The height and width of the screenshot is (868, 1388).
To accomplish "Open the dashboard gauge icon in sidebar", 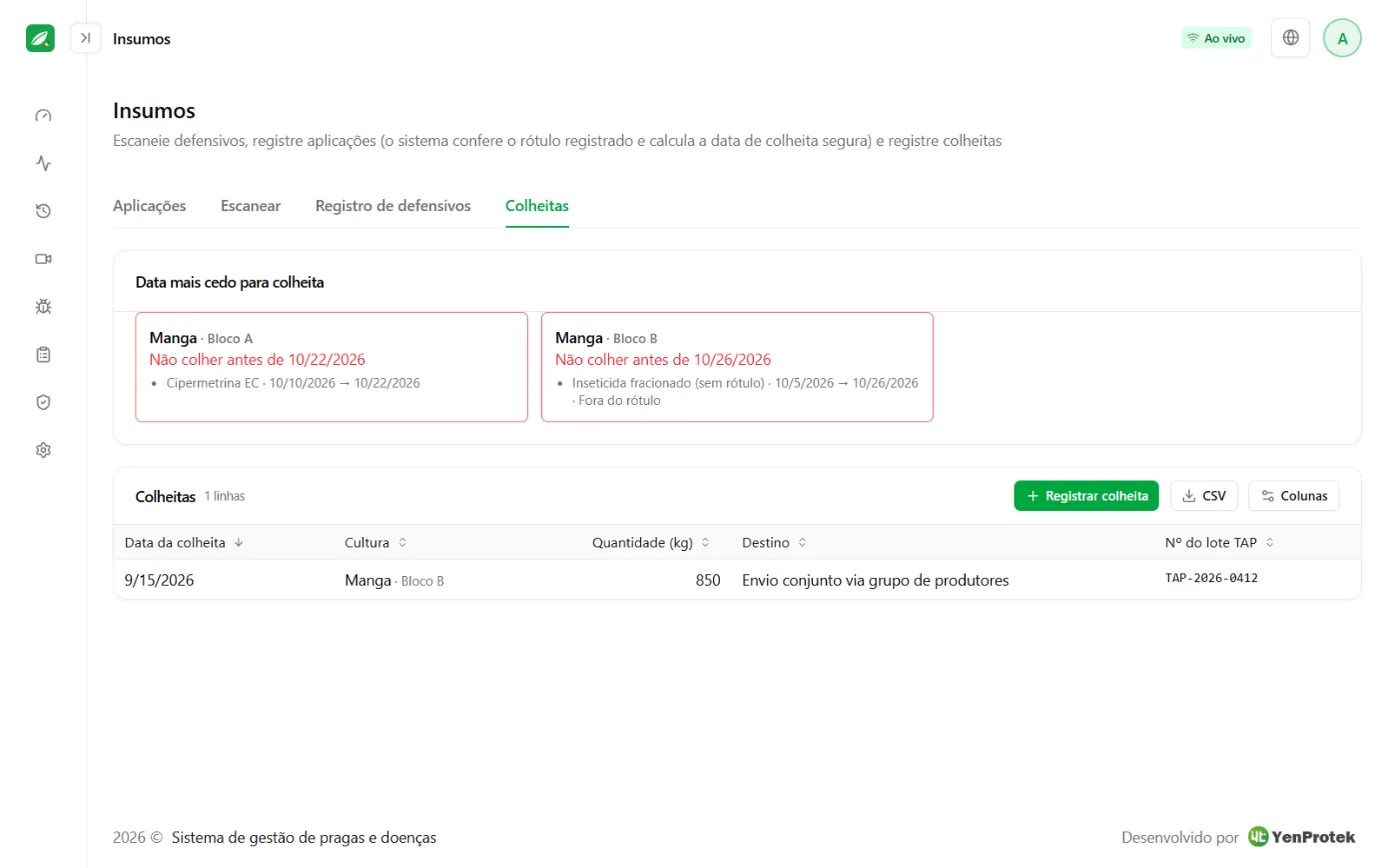I will pyautogui.click(x=43, y=115).
